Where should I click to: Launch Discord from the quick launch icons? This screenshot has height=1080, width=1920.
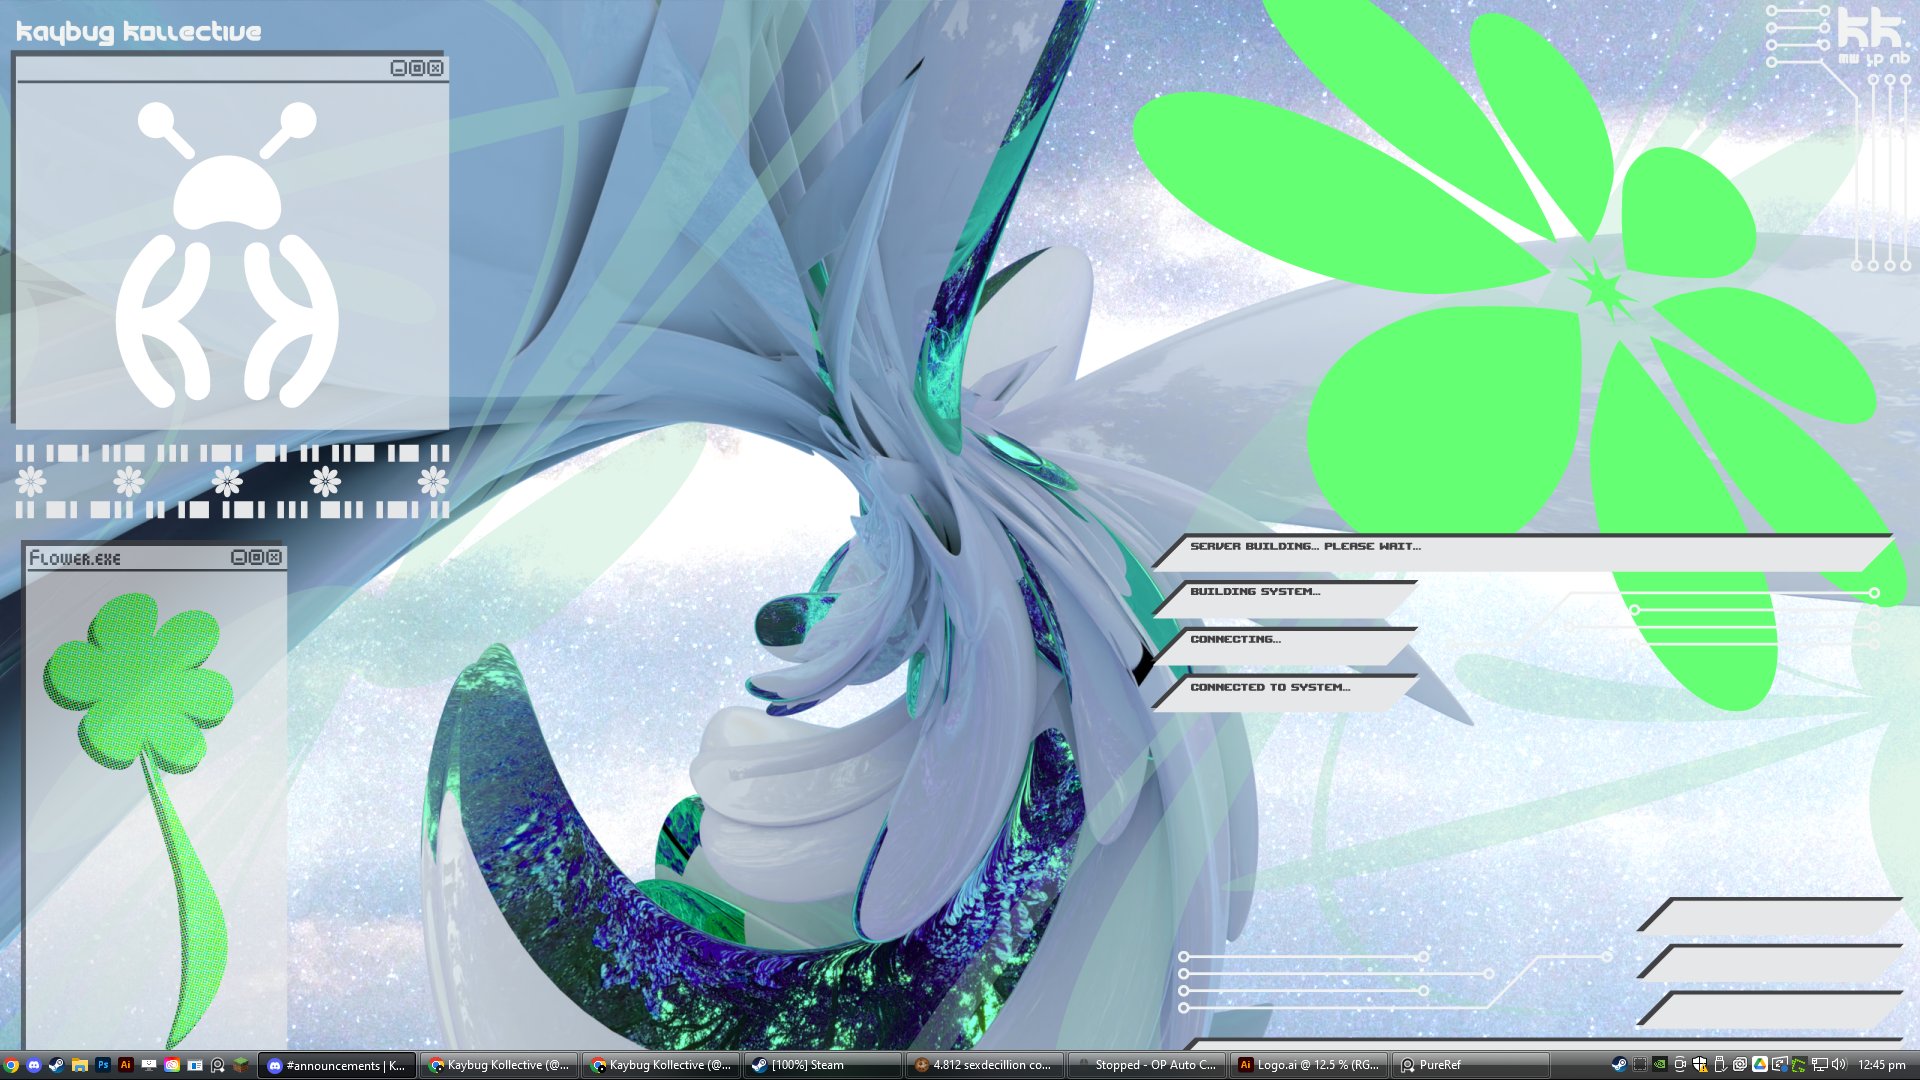coord(34,1065)
